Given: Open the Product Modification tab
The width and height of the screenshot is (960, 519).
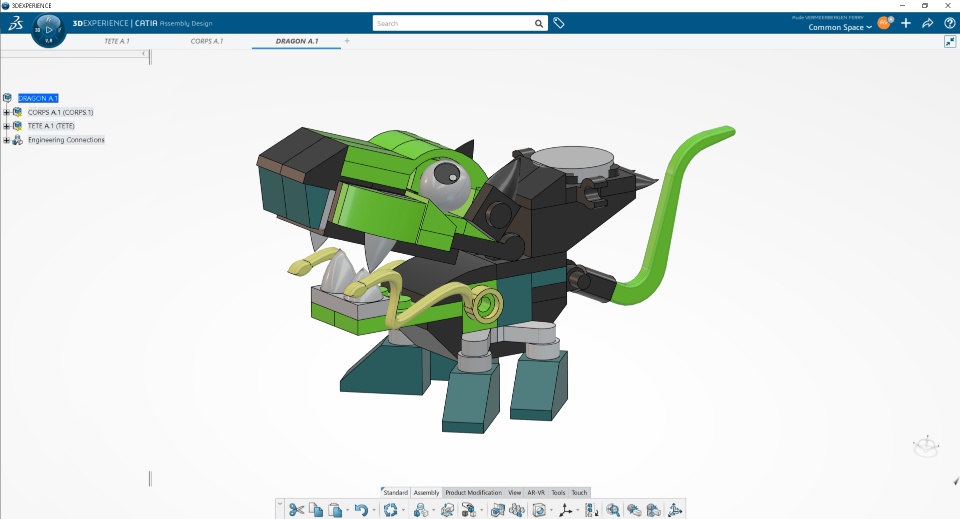Looking at the screenshot, I should point(473,492).
